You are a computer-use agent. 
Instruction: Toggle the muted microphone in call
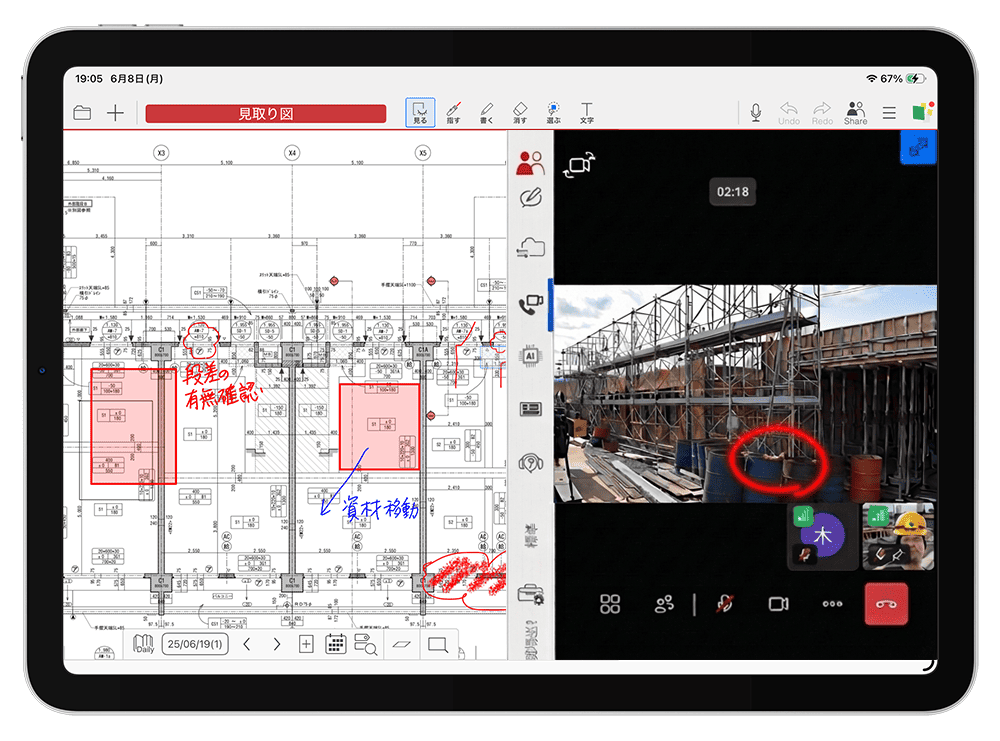click(724, 604)
